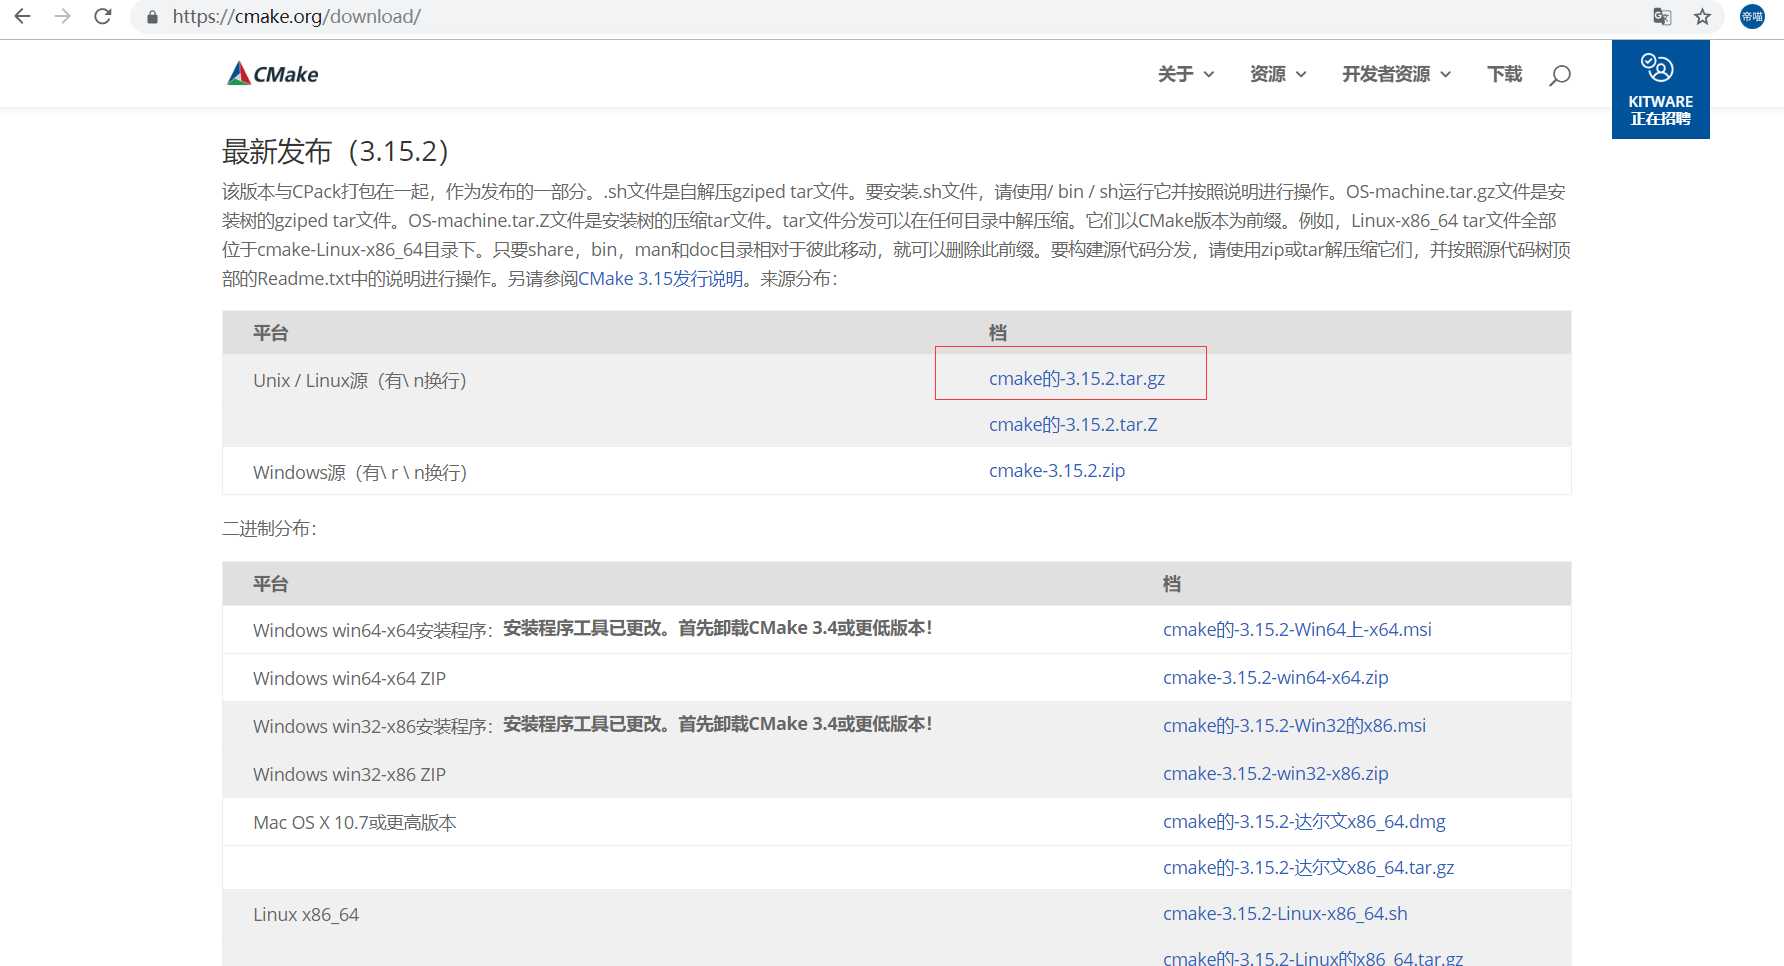Open the browser profile avatar

[x=1752, y=17]
